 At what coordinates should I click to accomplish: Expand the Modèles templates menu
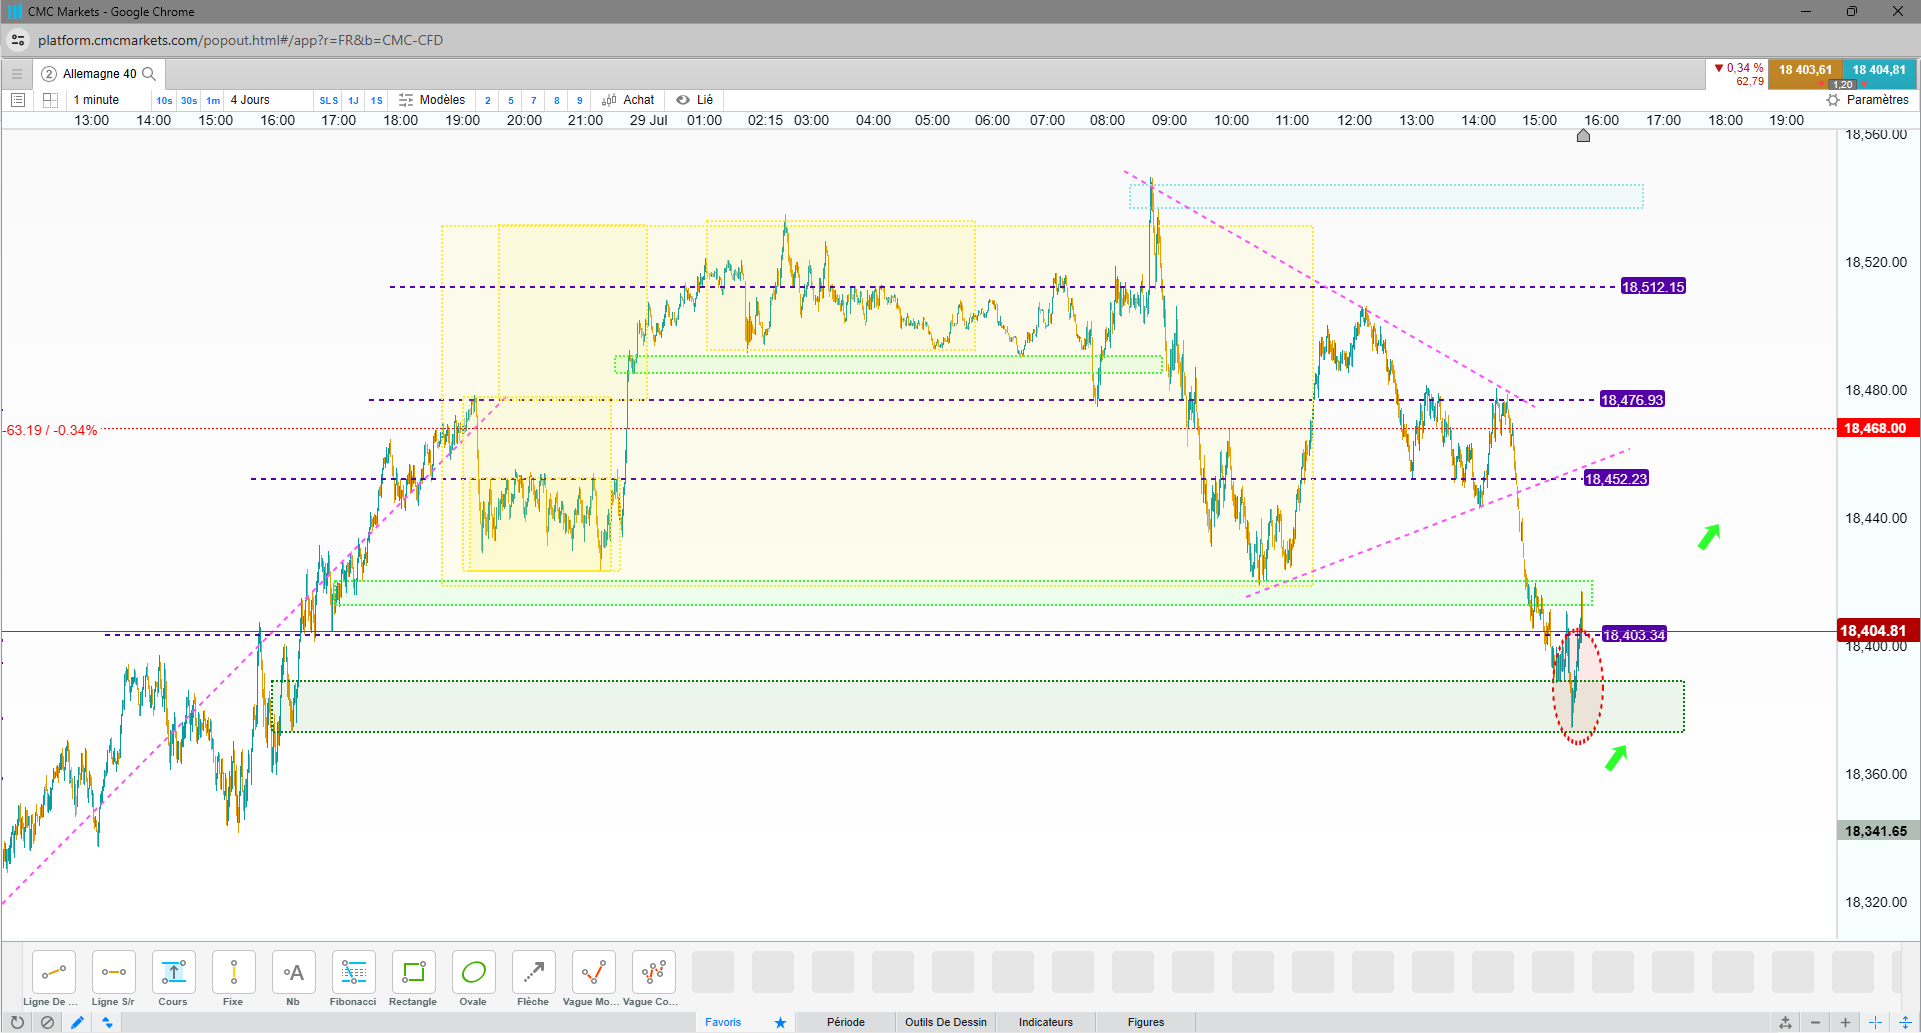(432, 100)
